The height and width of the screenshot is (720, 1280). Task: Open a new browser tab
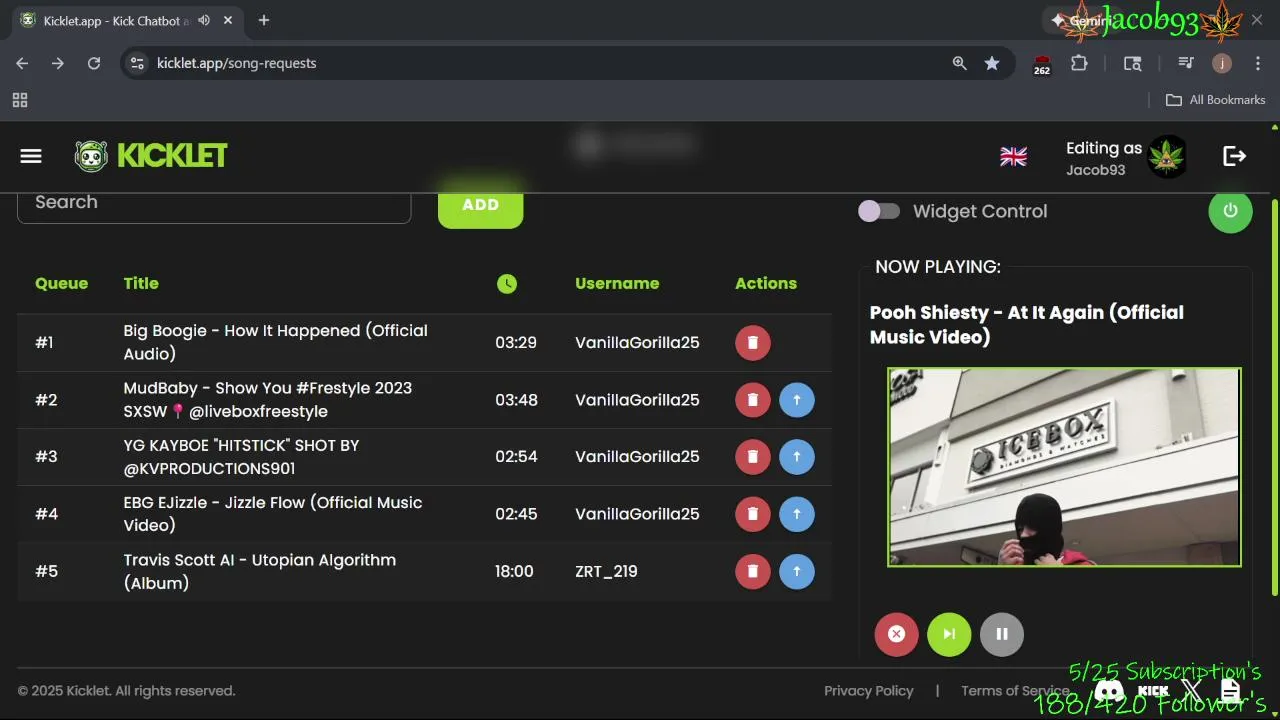pos(264,20)
